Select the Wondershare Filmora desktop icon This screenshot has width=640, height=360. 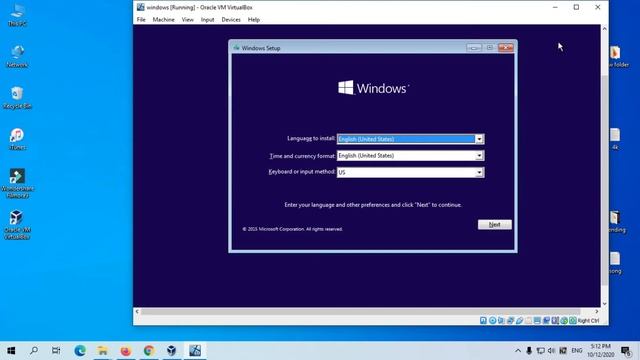17,184
